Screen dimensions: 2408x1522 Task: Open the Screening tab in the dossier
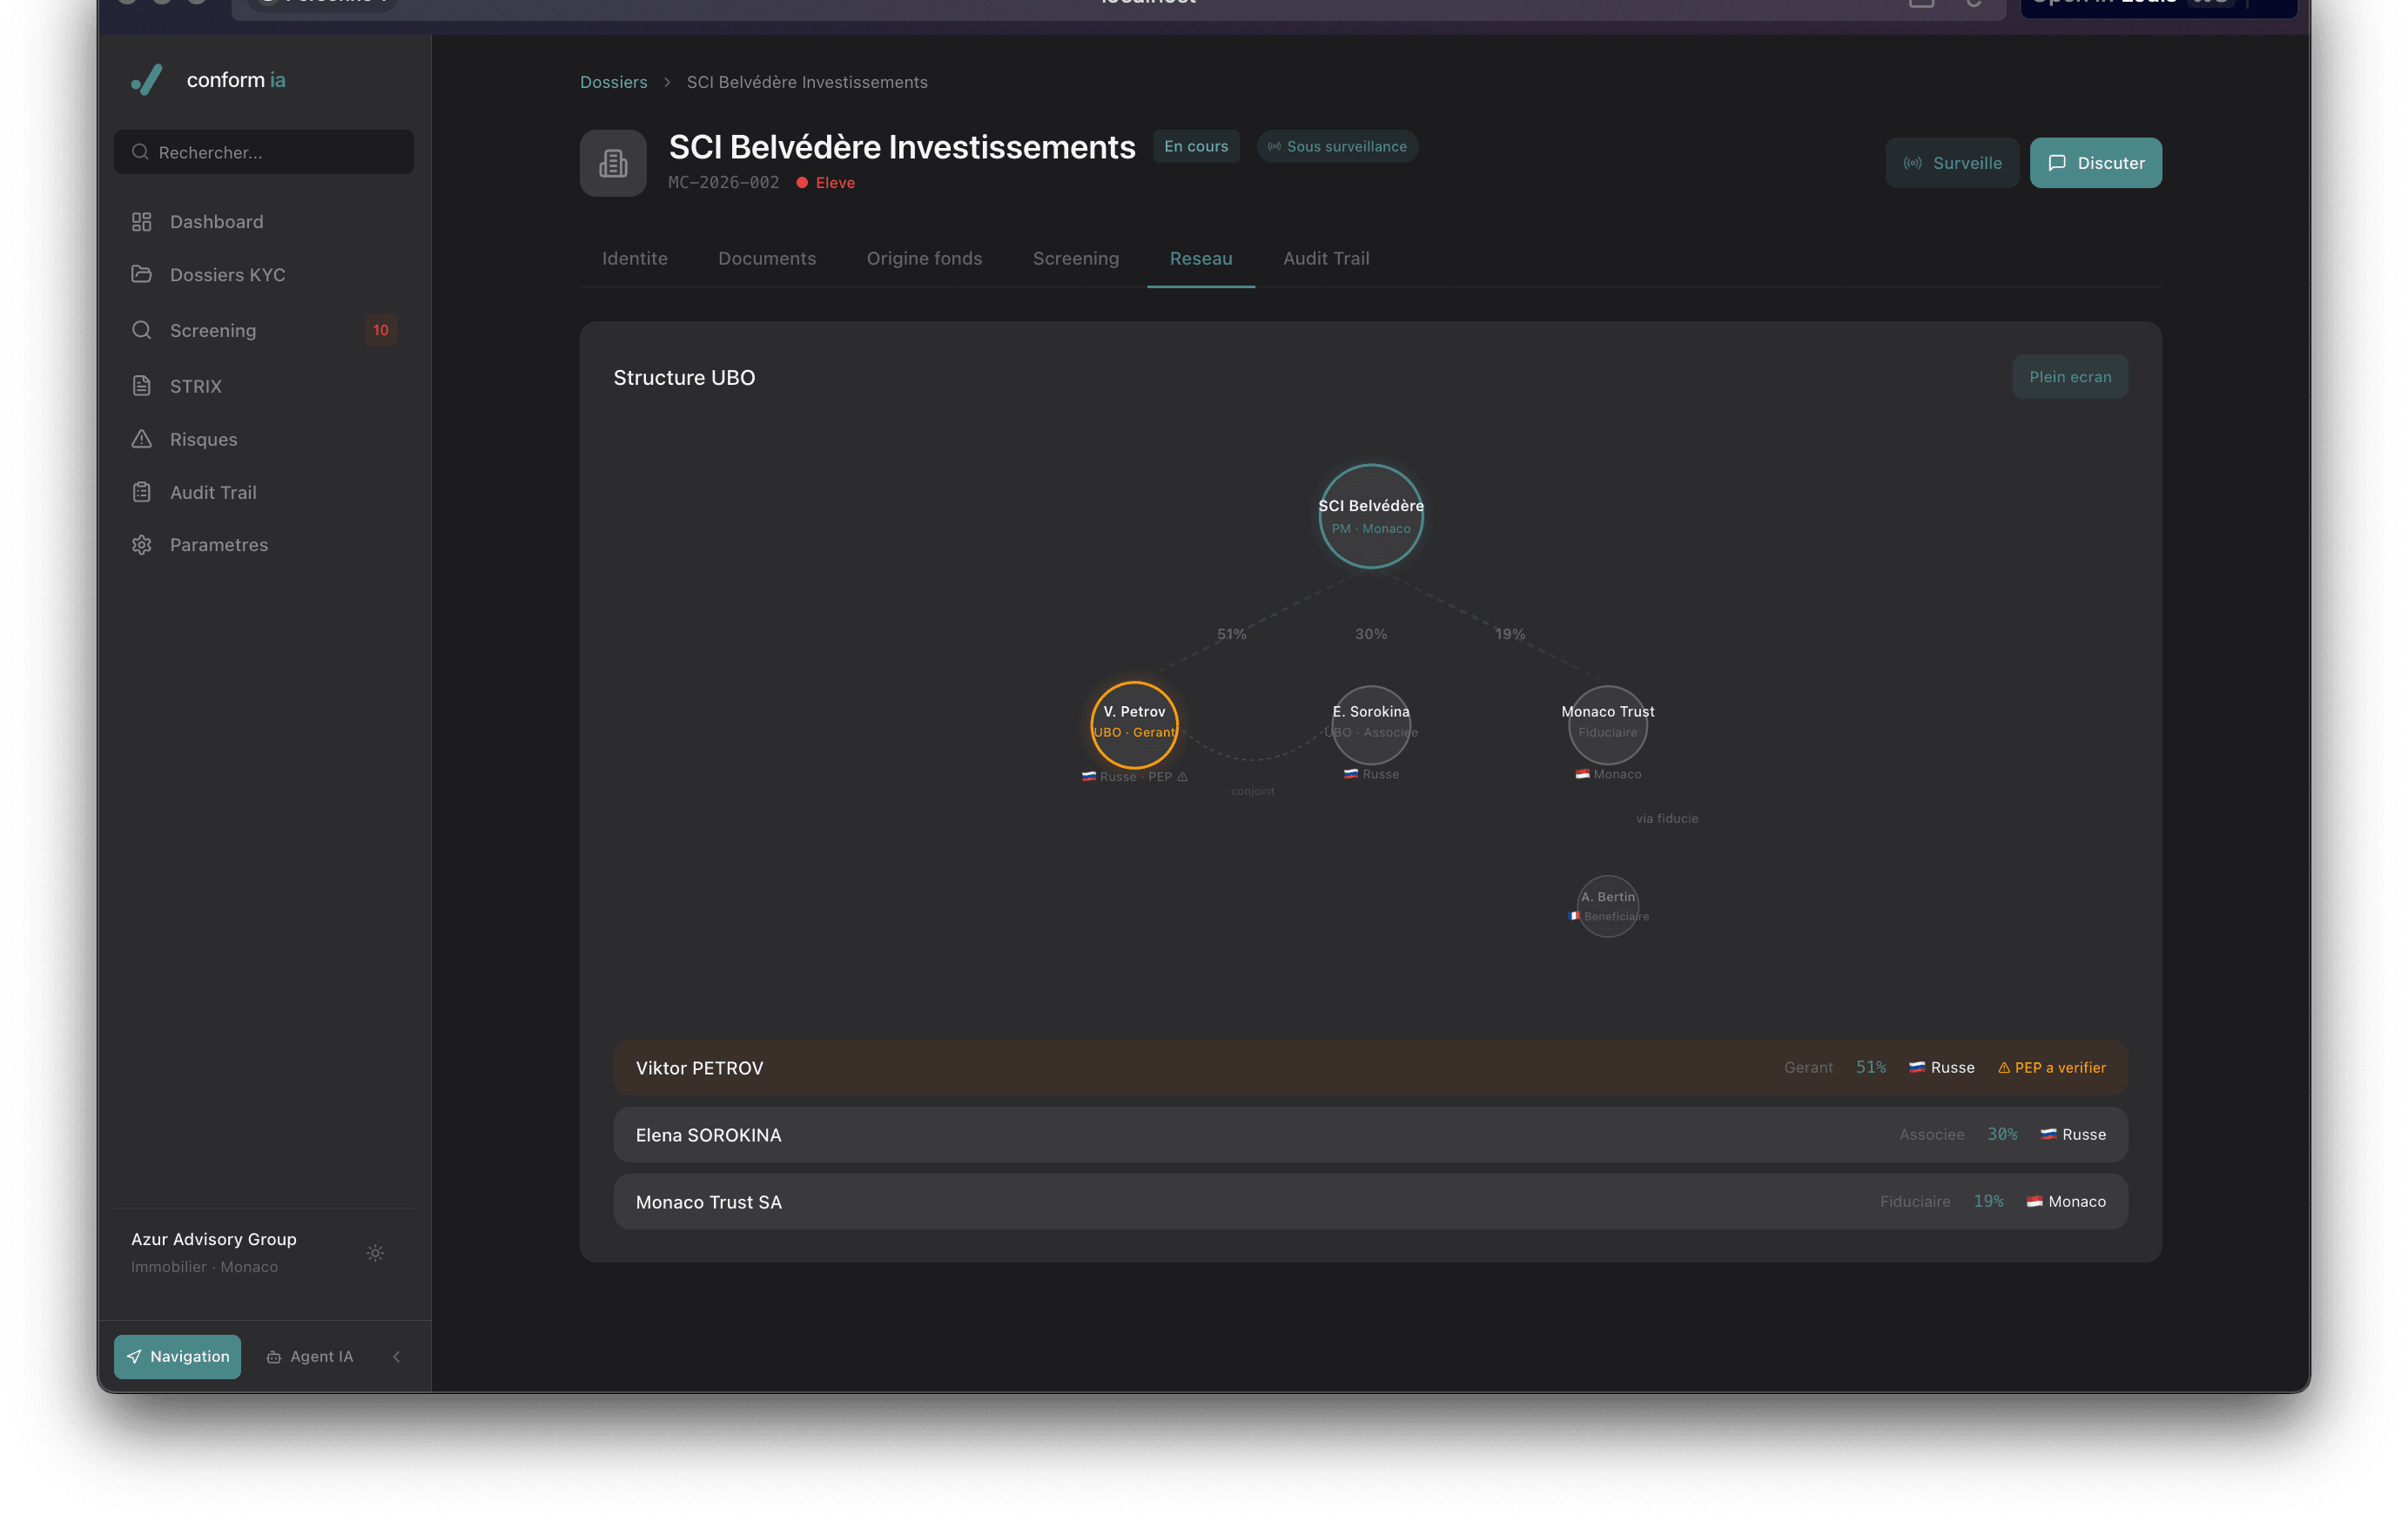coord(1075,259)
